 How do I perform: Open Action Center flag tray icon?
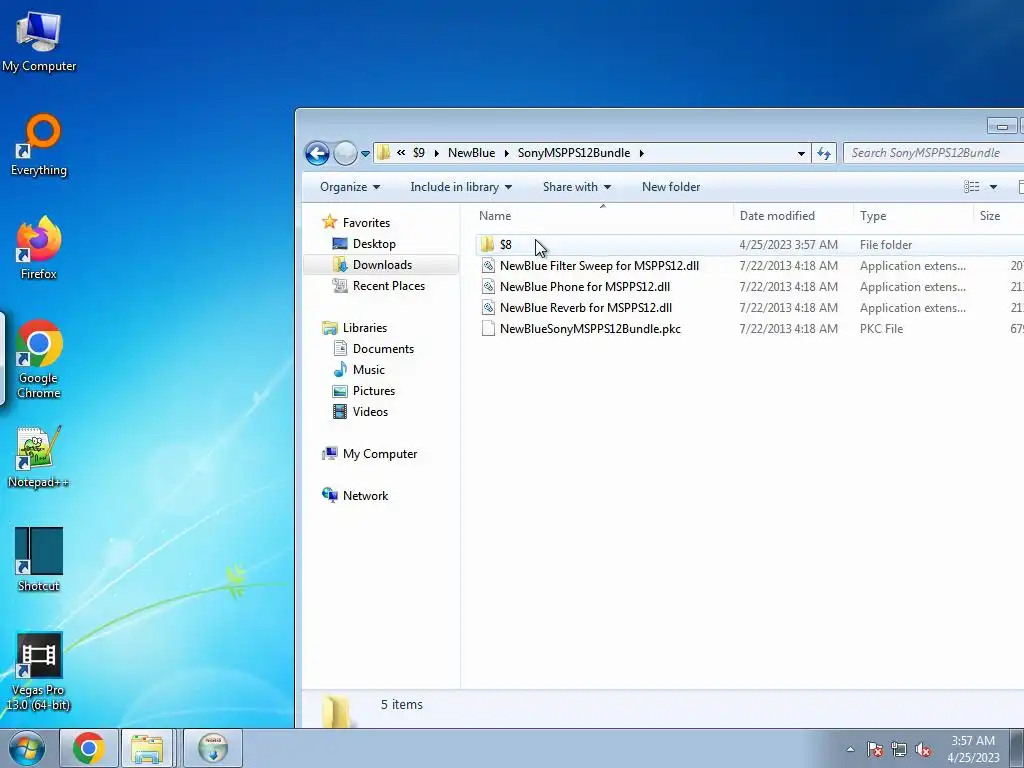coord(874,749)
